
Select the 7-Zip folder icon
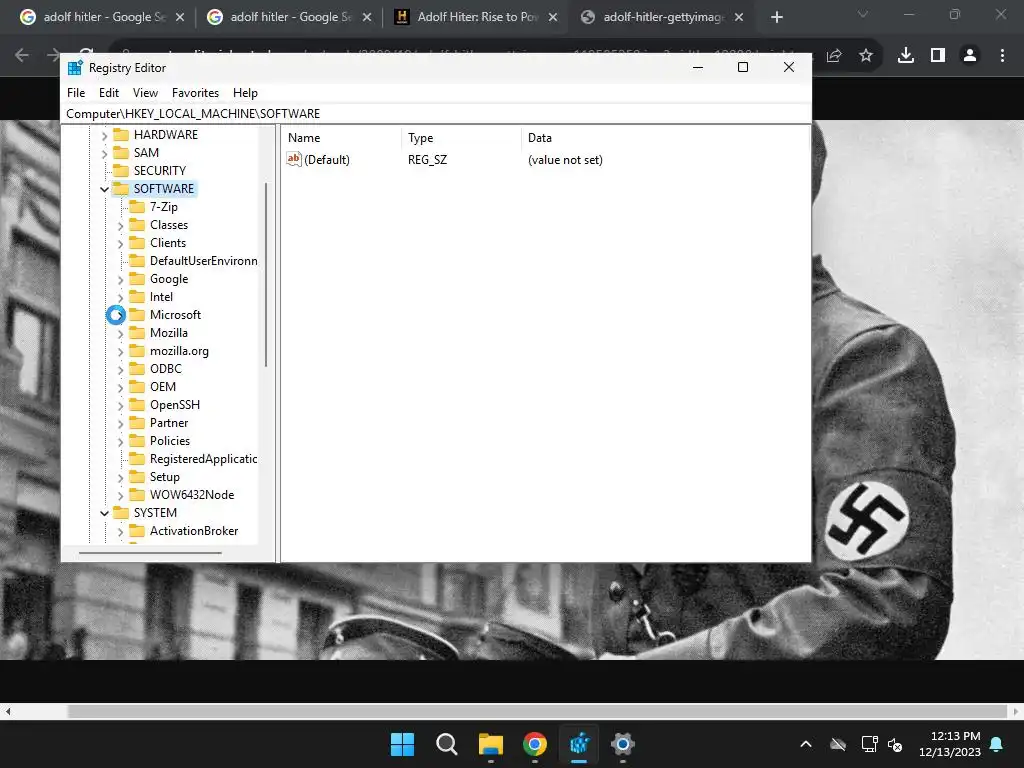point(137,206)
